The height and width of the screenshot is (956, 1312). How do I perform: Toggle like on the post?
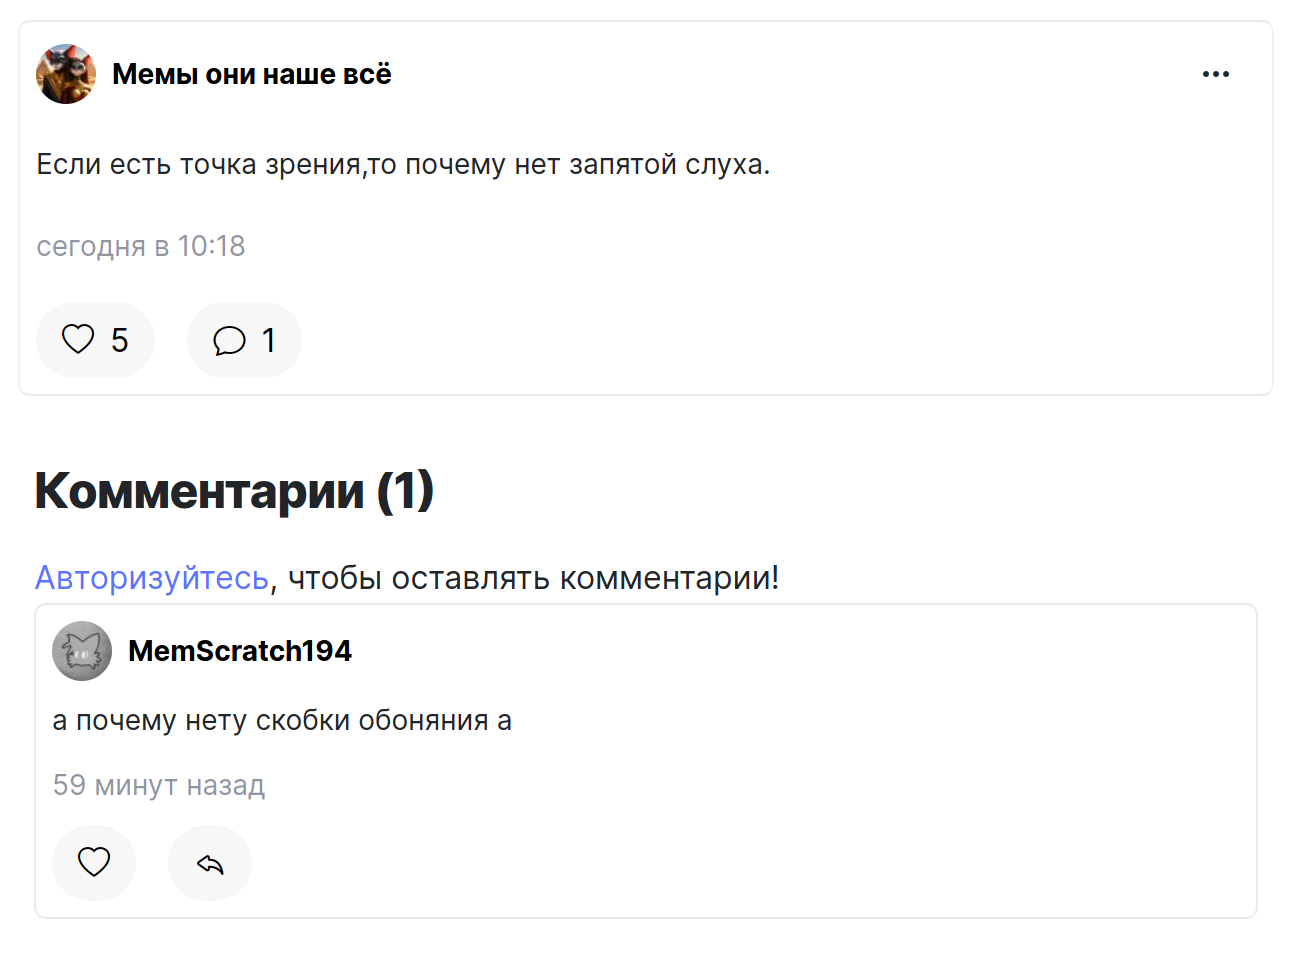coord(95,339)
